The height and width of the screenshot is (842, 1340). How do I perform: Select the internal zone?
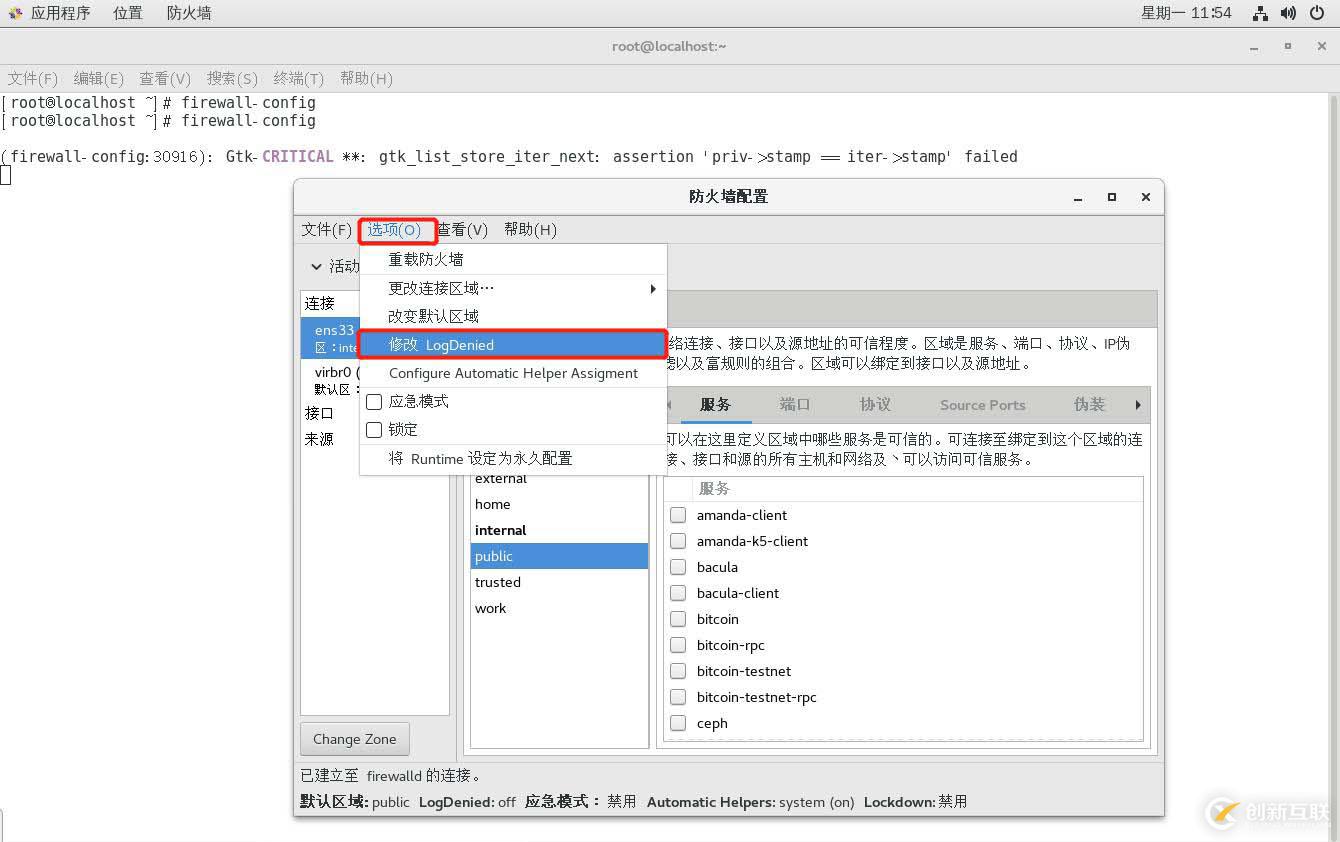(x=559, y=530)
